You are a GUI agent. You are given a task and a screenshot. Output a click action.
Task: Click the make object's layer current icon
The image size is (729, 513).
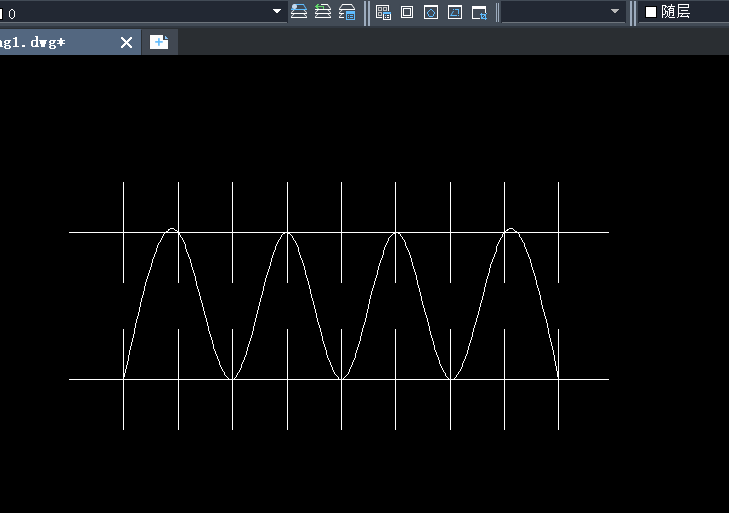[299, 12]
